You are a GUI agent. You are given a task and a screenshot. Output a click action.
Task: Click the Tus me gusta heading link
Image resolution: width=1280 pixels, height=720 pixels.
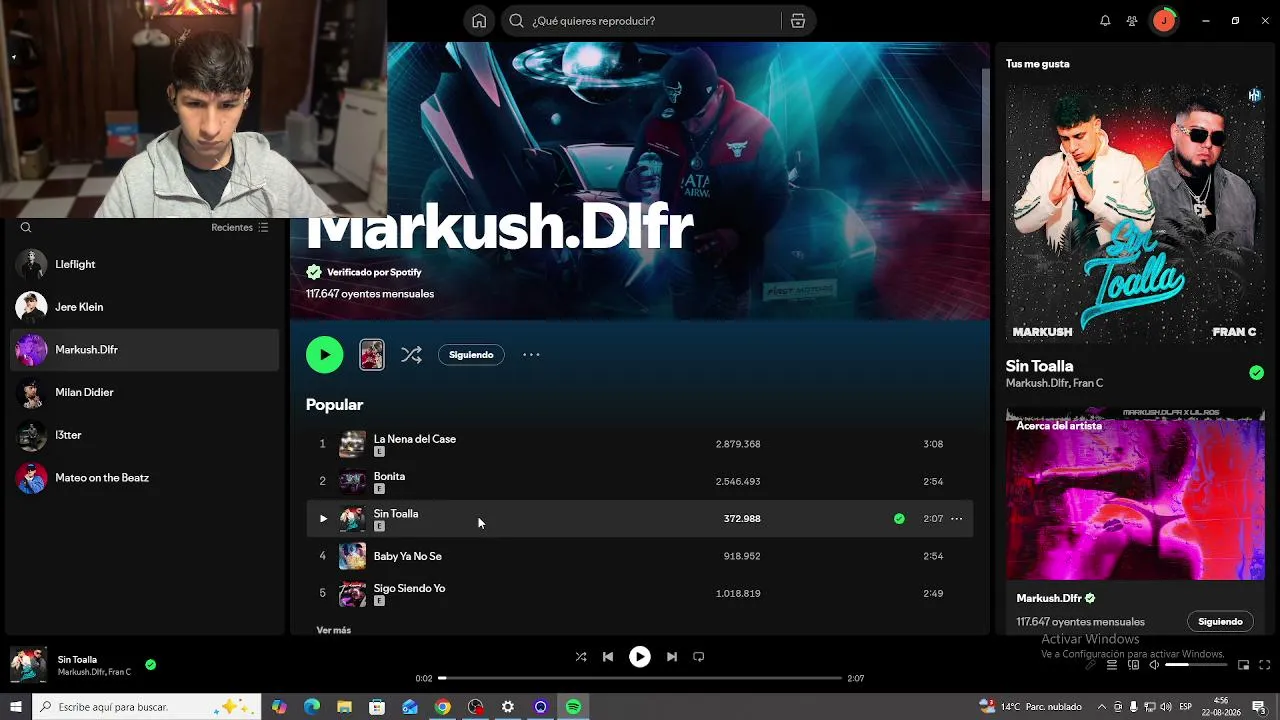(x=1037, y=64)
